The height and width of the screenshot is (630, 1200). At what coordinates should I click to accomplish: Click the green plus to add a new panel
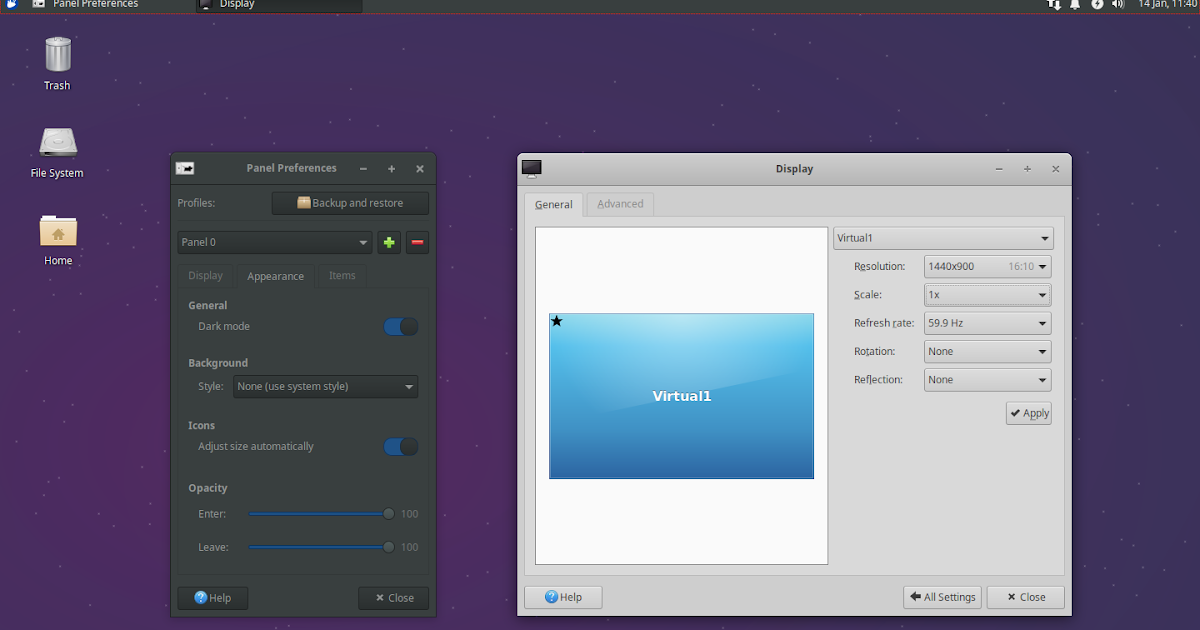pos(389,242)
